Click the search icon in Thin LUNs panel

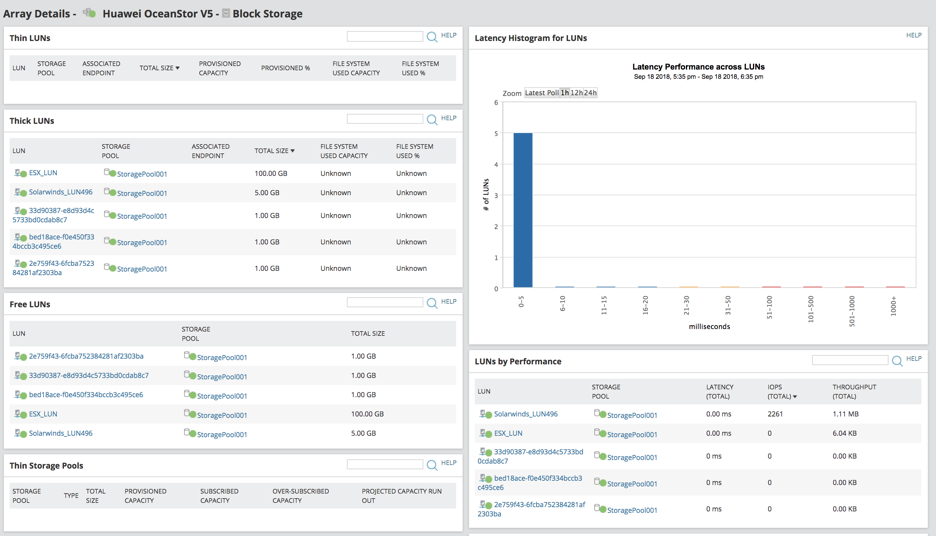[432, 37]
